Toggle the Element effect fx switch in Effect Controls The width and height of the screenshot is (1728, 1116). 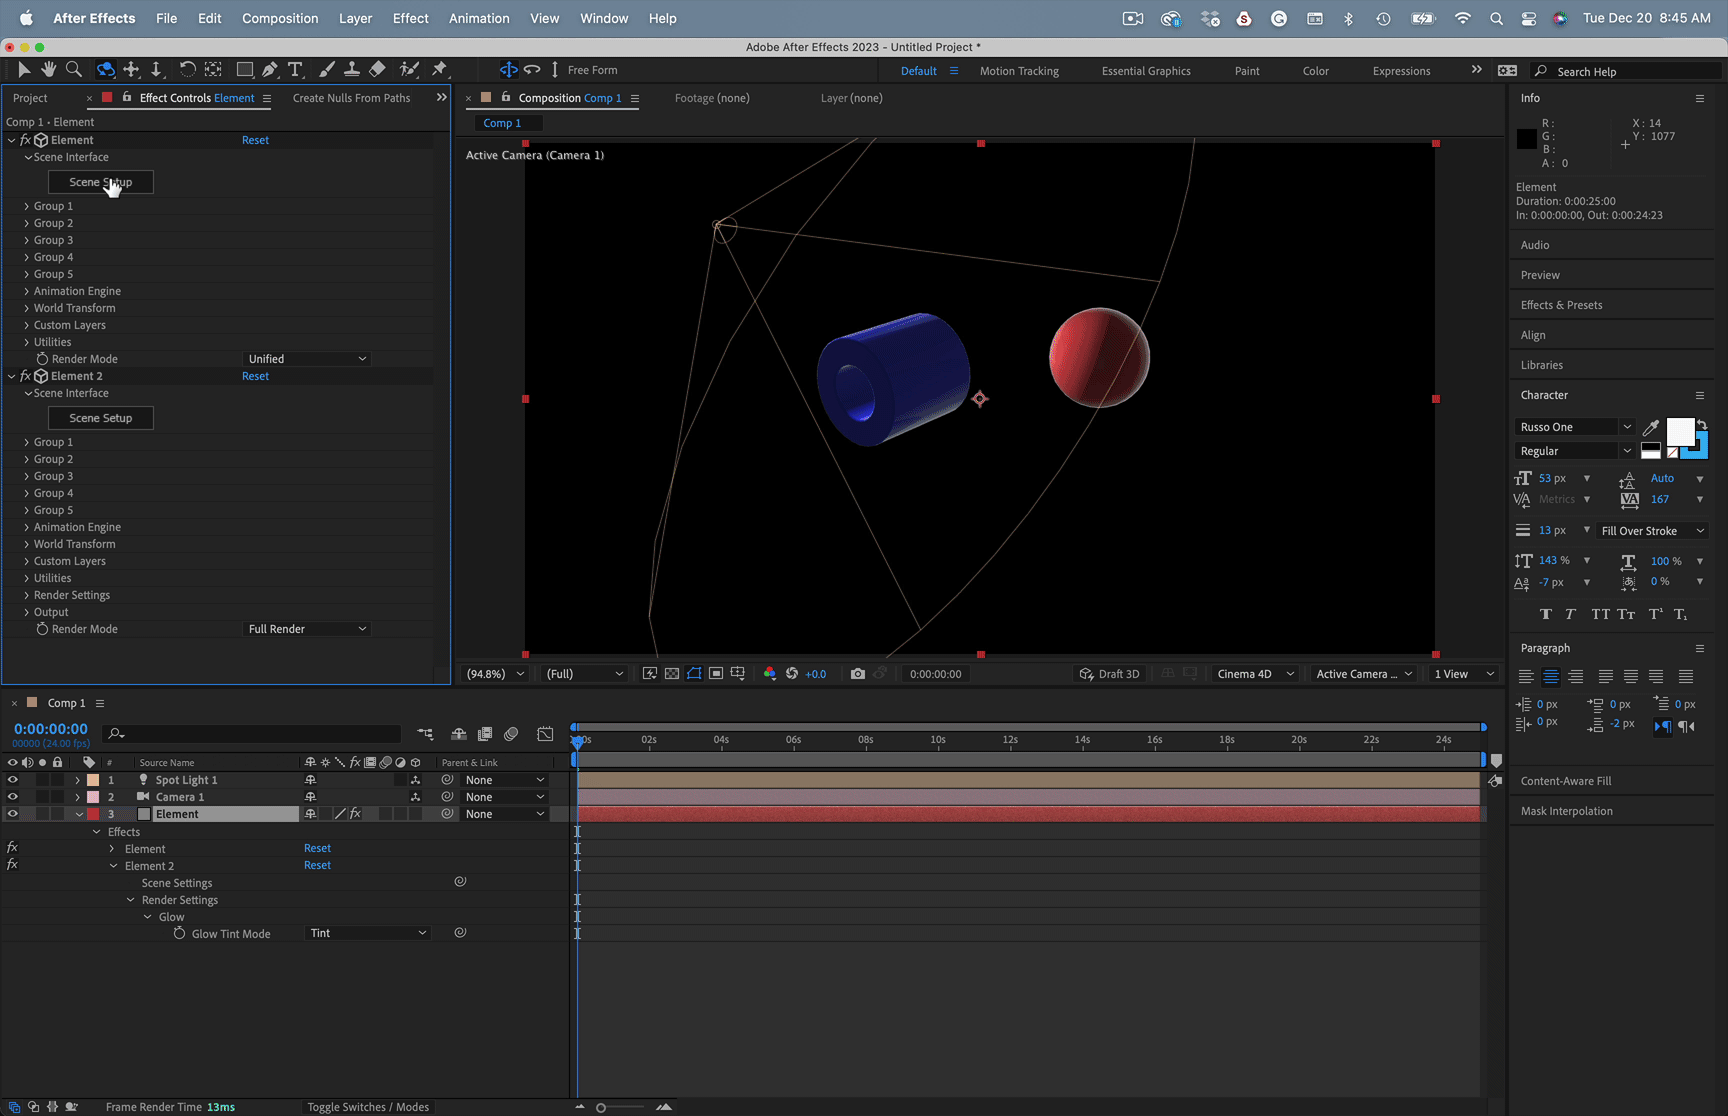26,140
